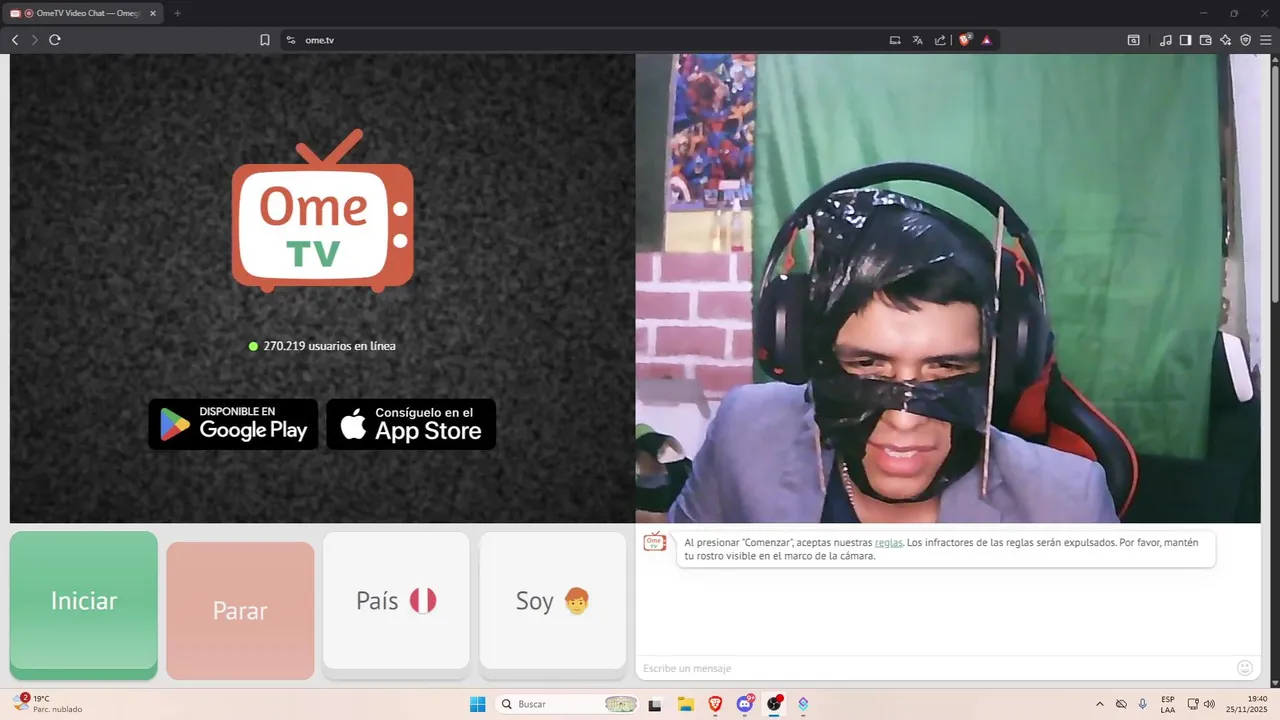Click the tray microphone icon

point(1143,704)
